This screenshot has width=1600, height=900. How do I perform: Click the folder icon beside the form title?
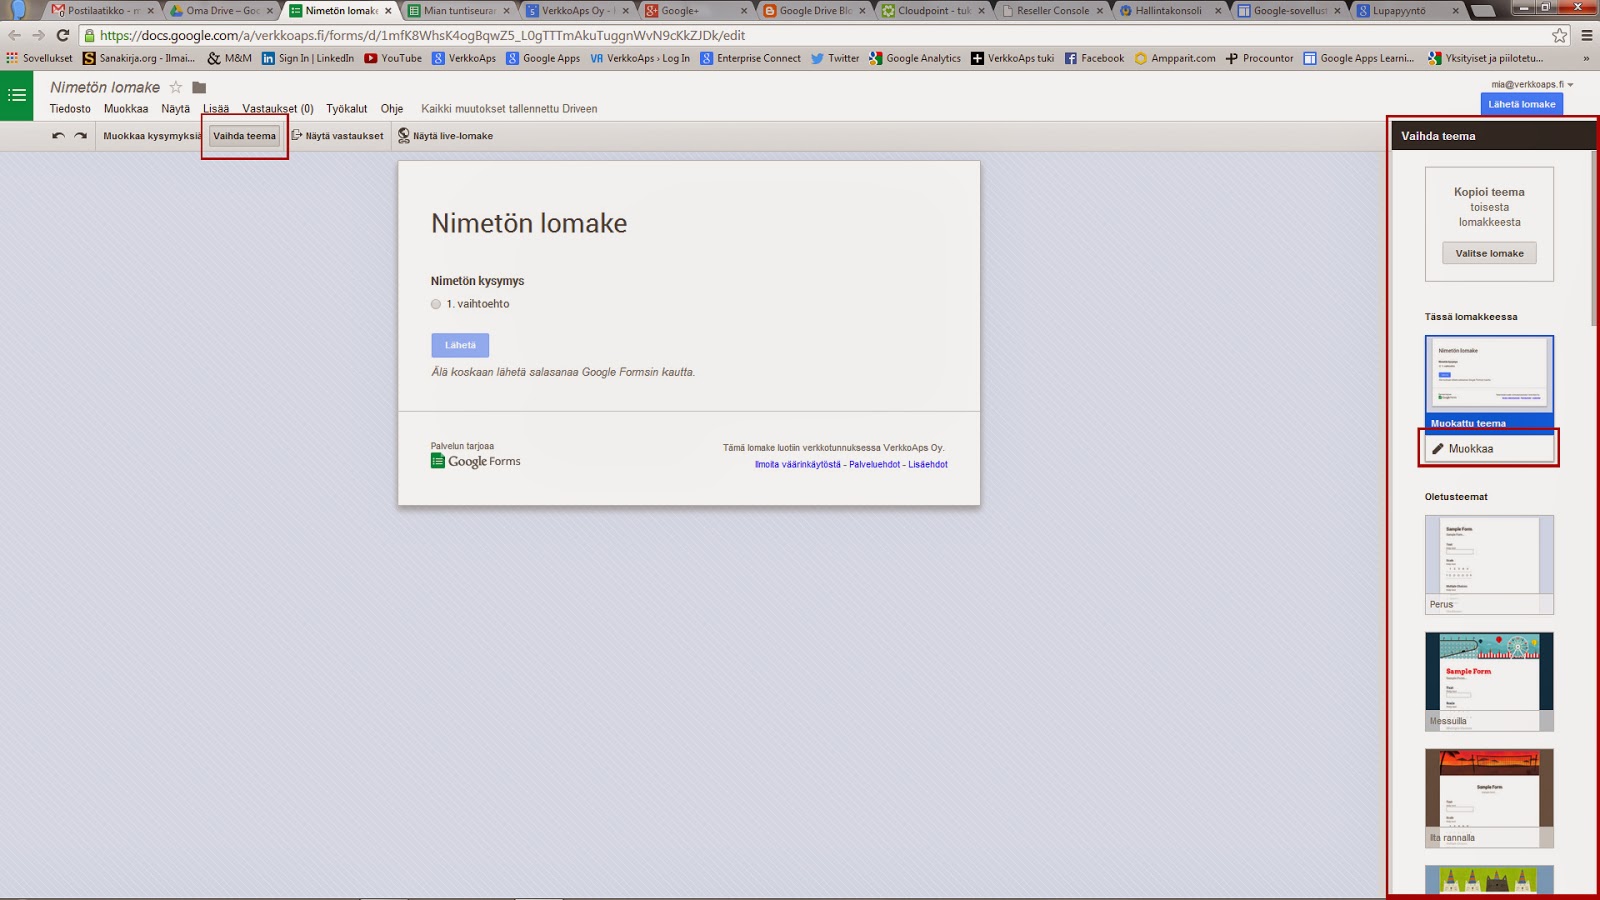[x=199, y=87]
